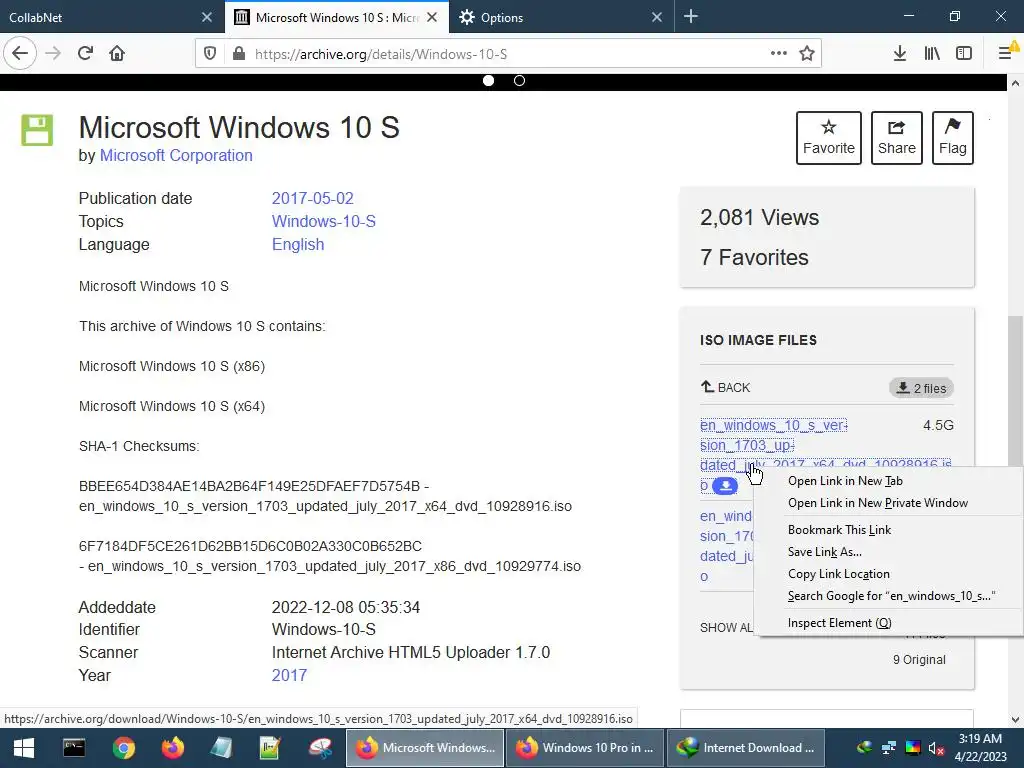Select Save Link As...
Screen dimensions: 1024x768
coord(824,552)
